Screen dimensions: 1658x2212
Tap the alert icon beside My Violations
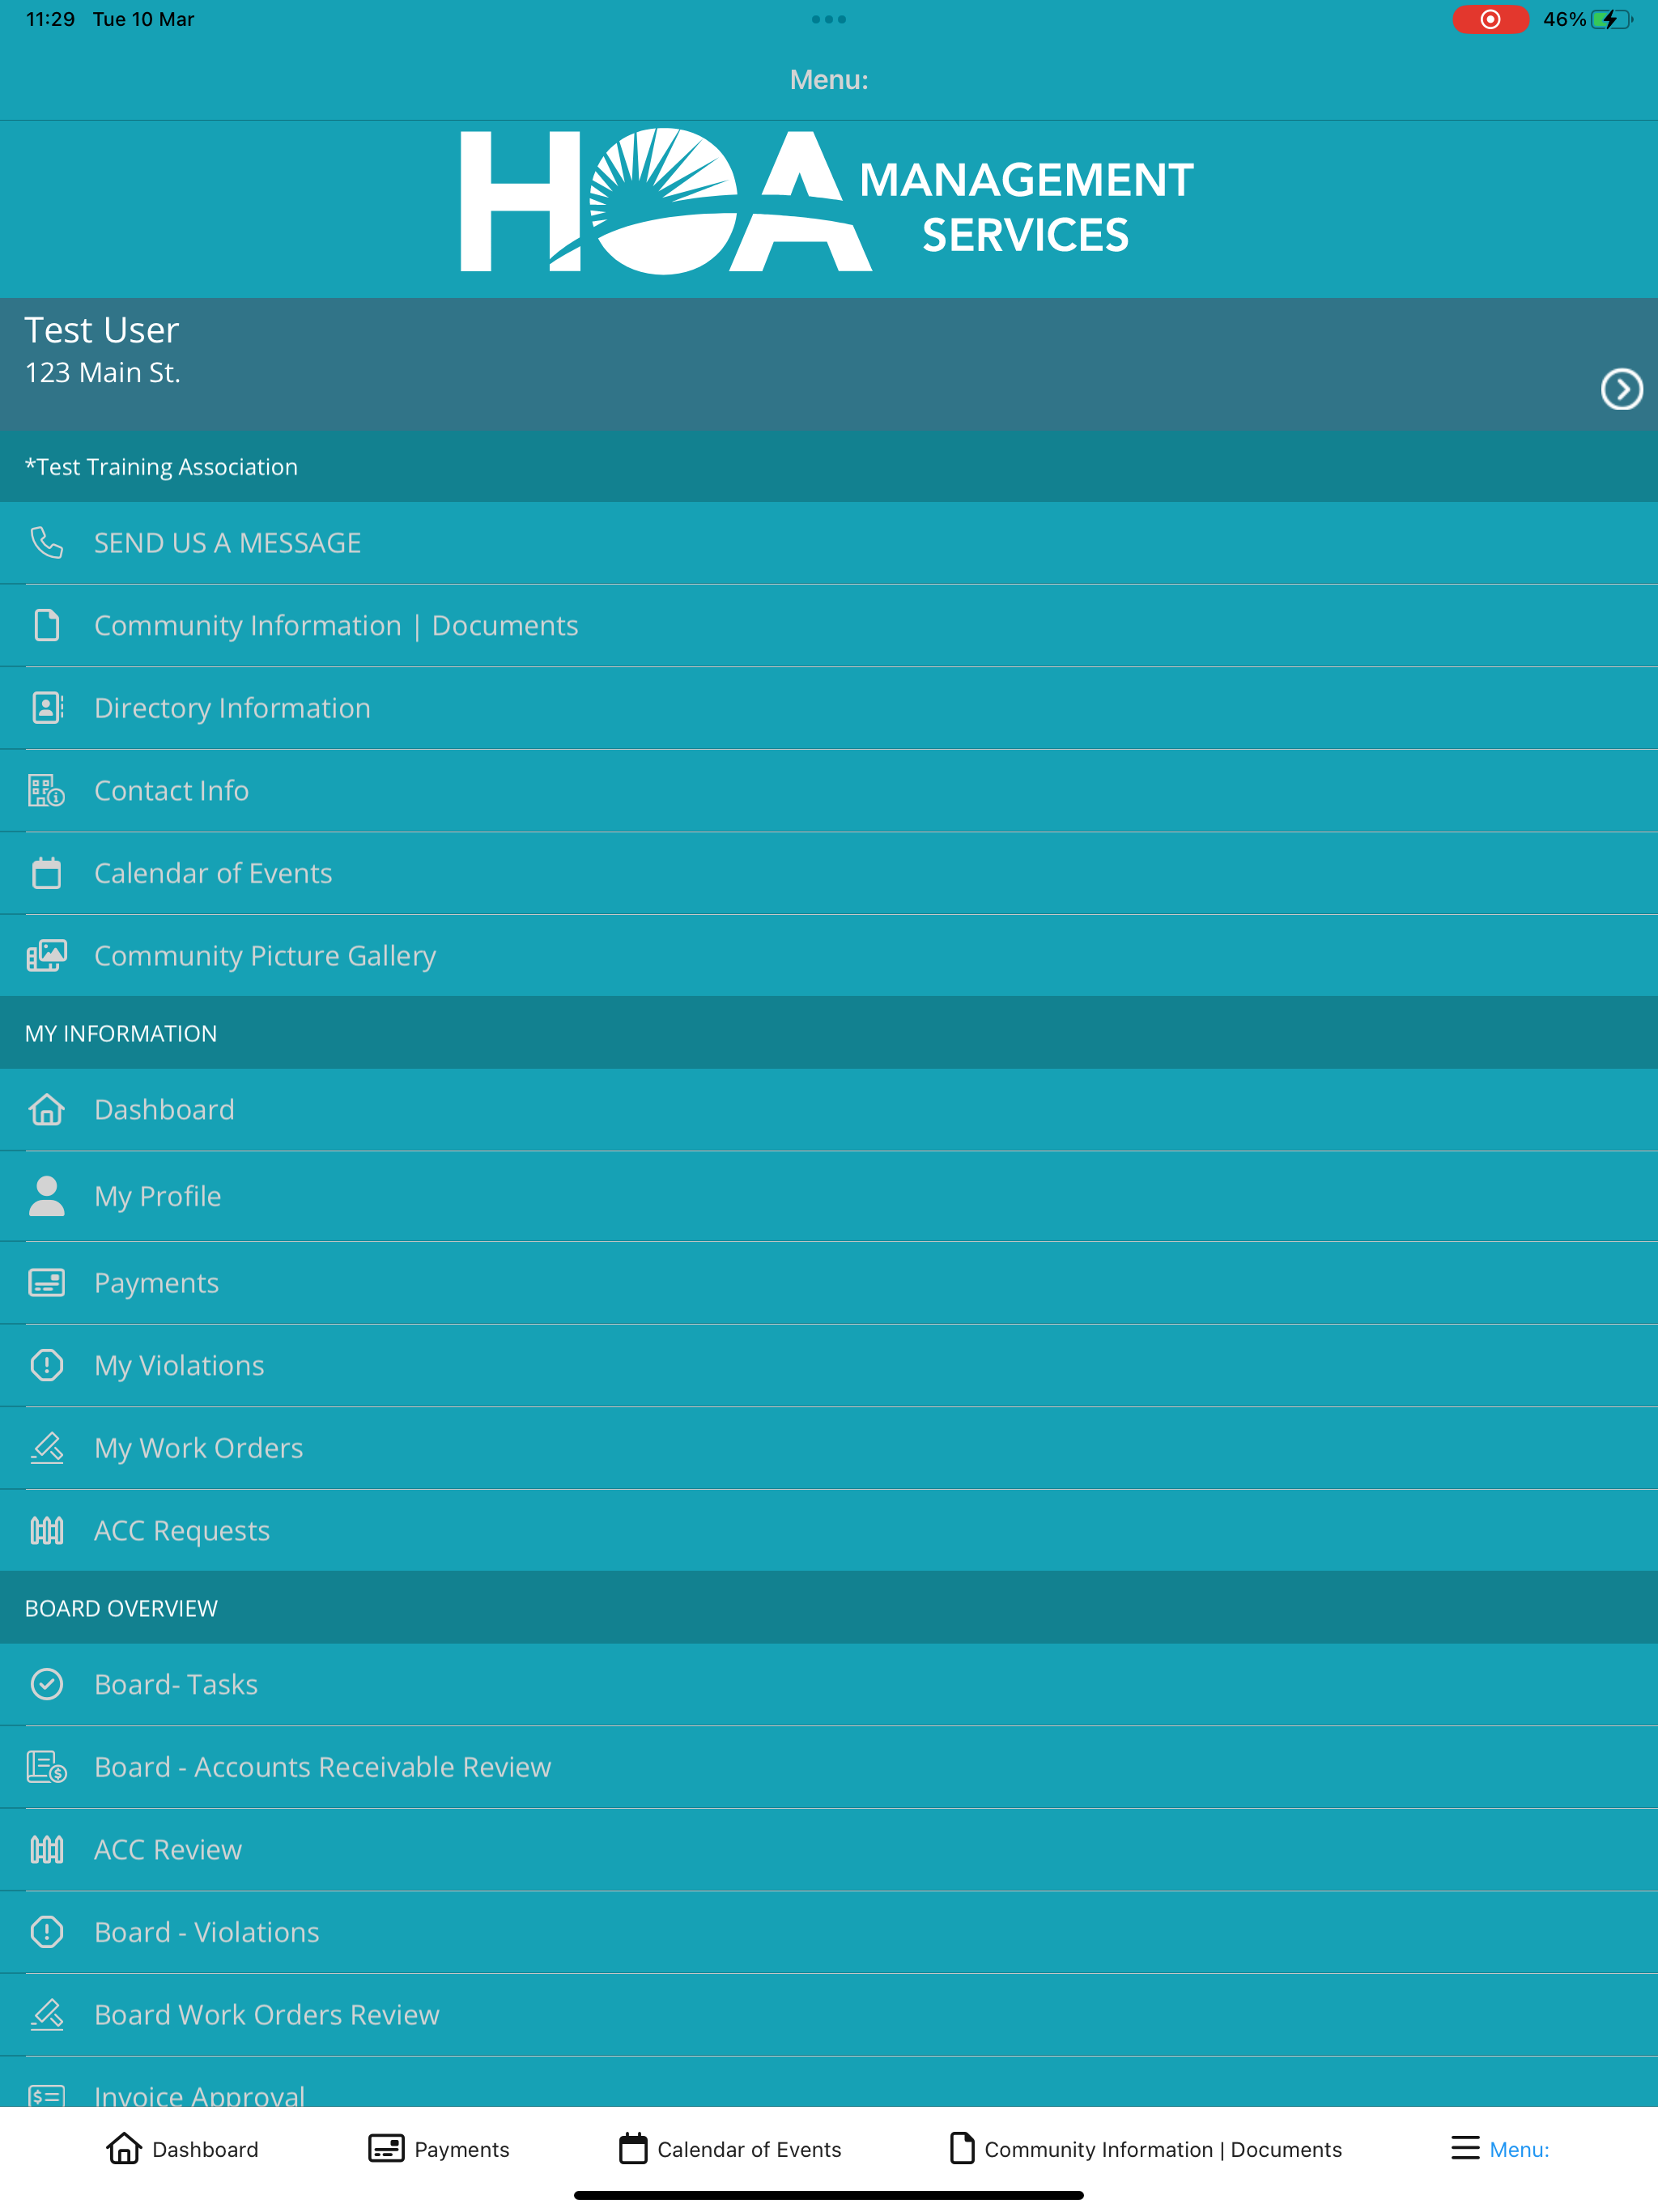click(47, 1365)
